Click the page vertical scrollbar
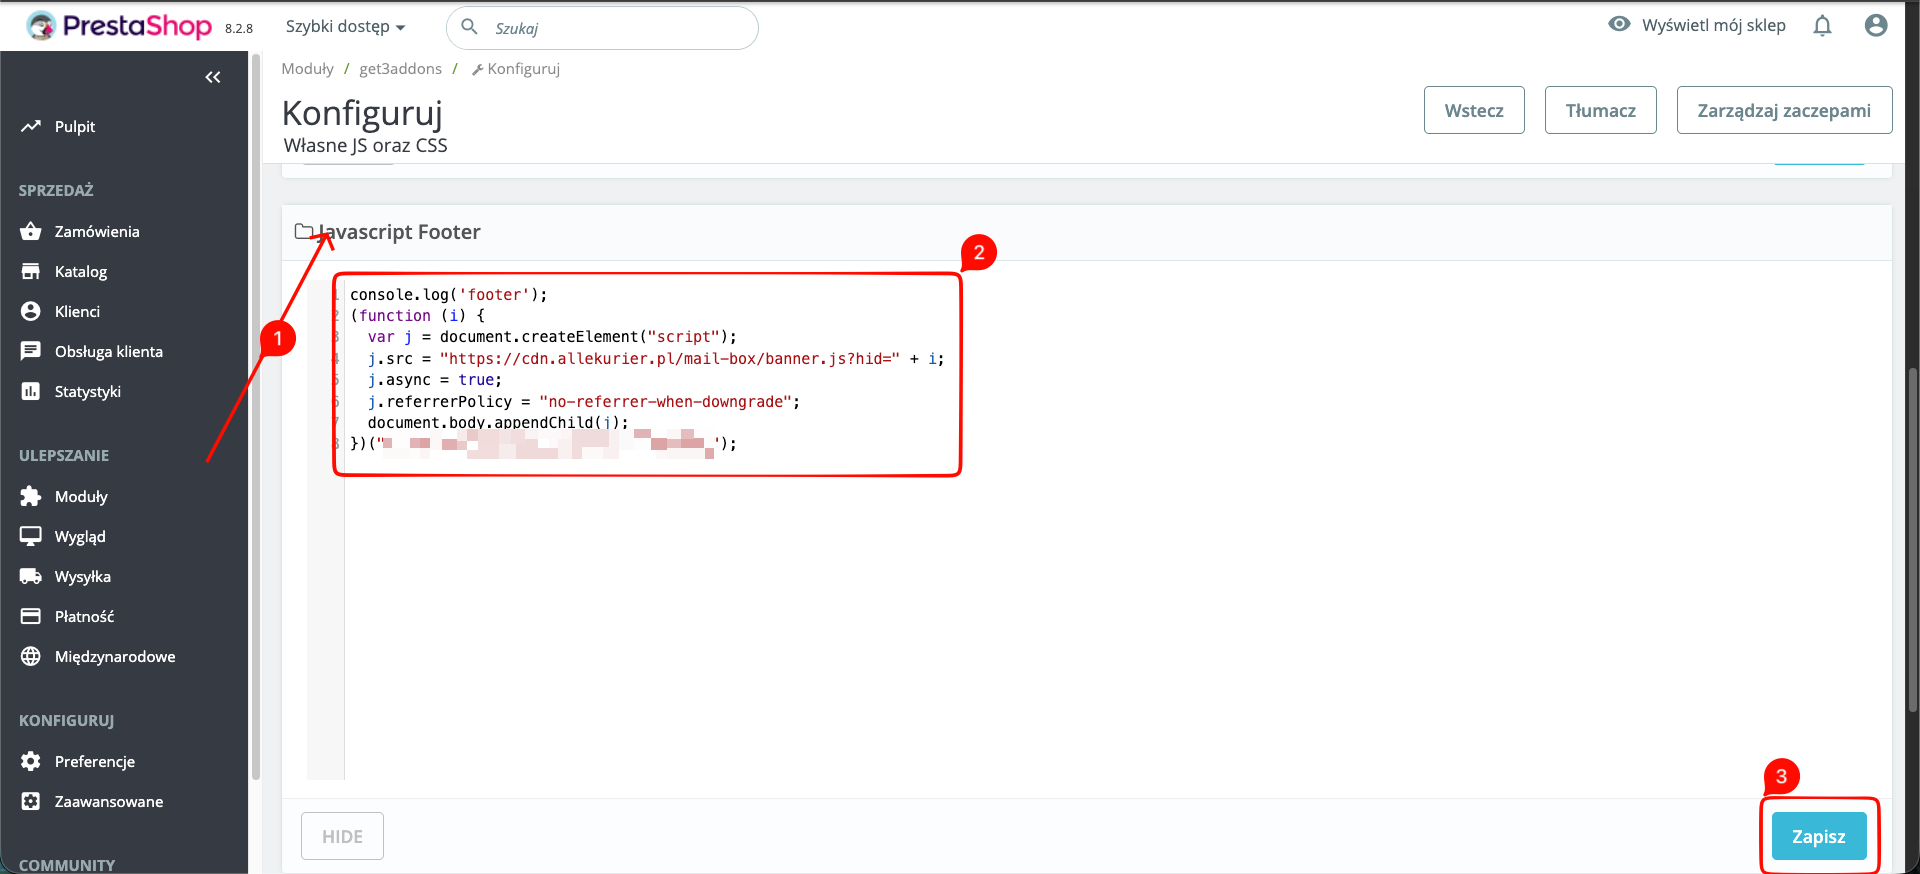Screen dimensions: 1920x874 pyautogui.click(x=1913, y=540)
